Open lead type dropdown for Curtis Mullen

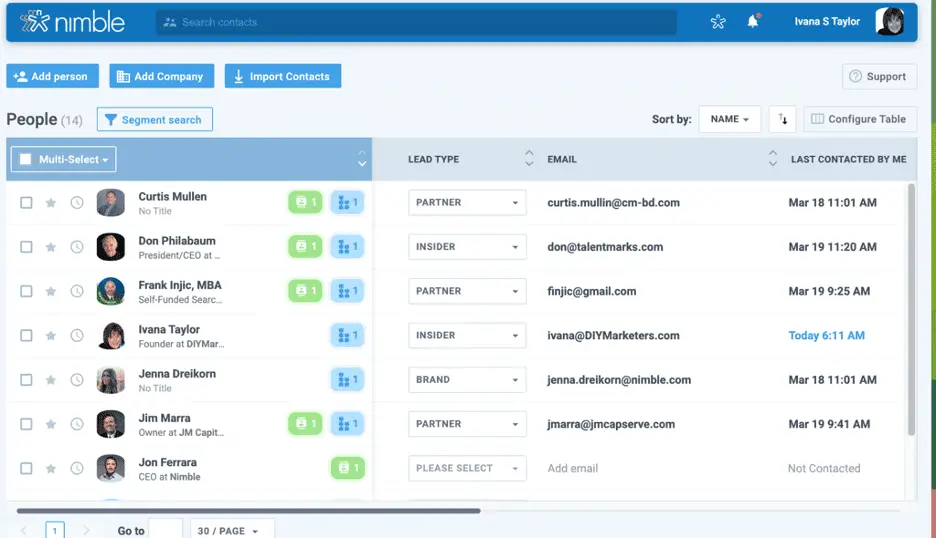(467, 203)
